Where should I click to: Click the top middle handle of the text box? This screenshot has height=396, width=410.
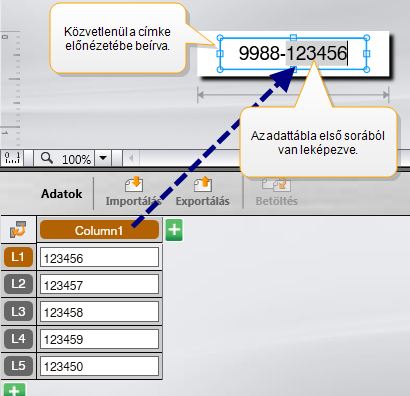point(293,37)
